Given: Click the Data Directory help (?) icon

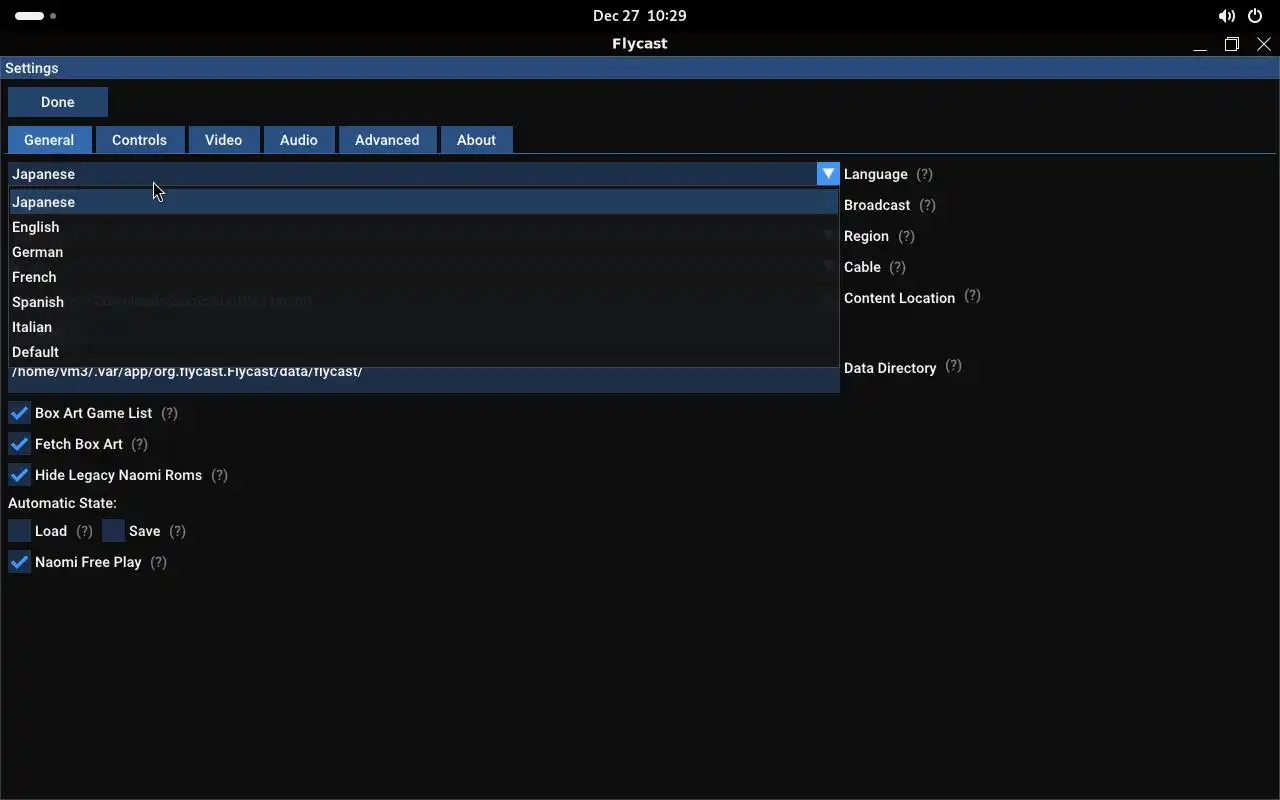Looking at the screenshot, I should [x=953, y=366].
